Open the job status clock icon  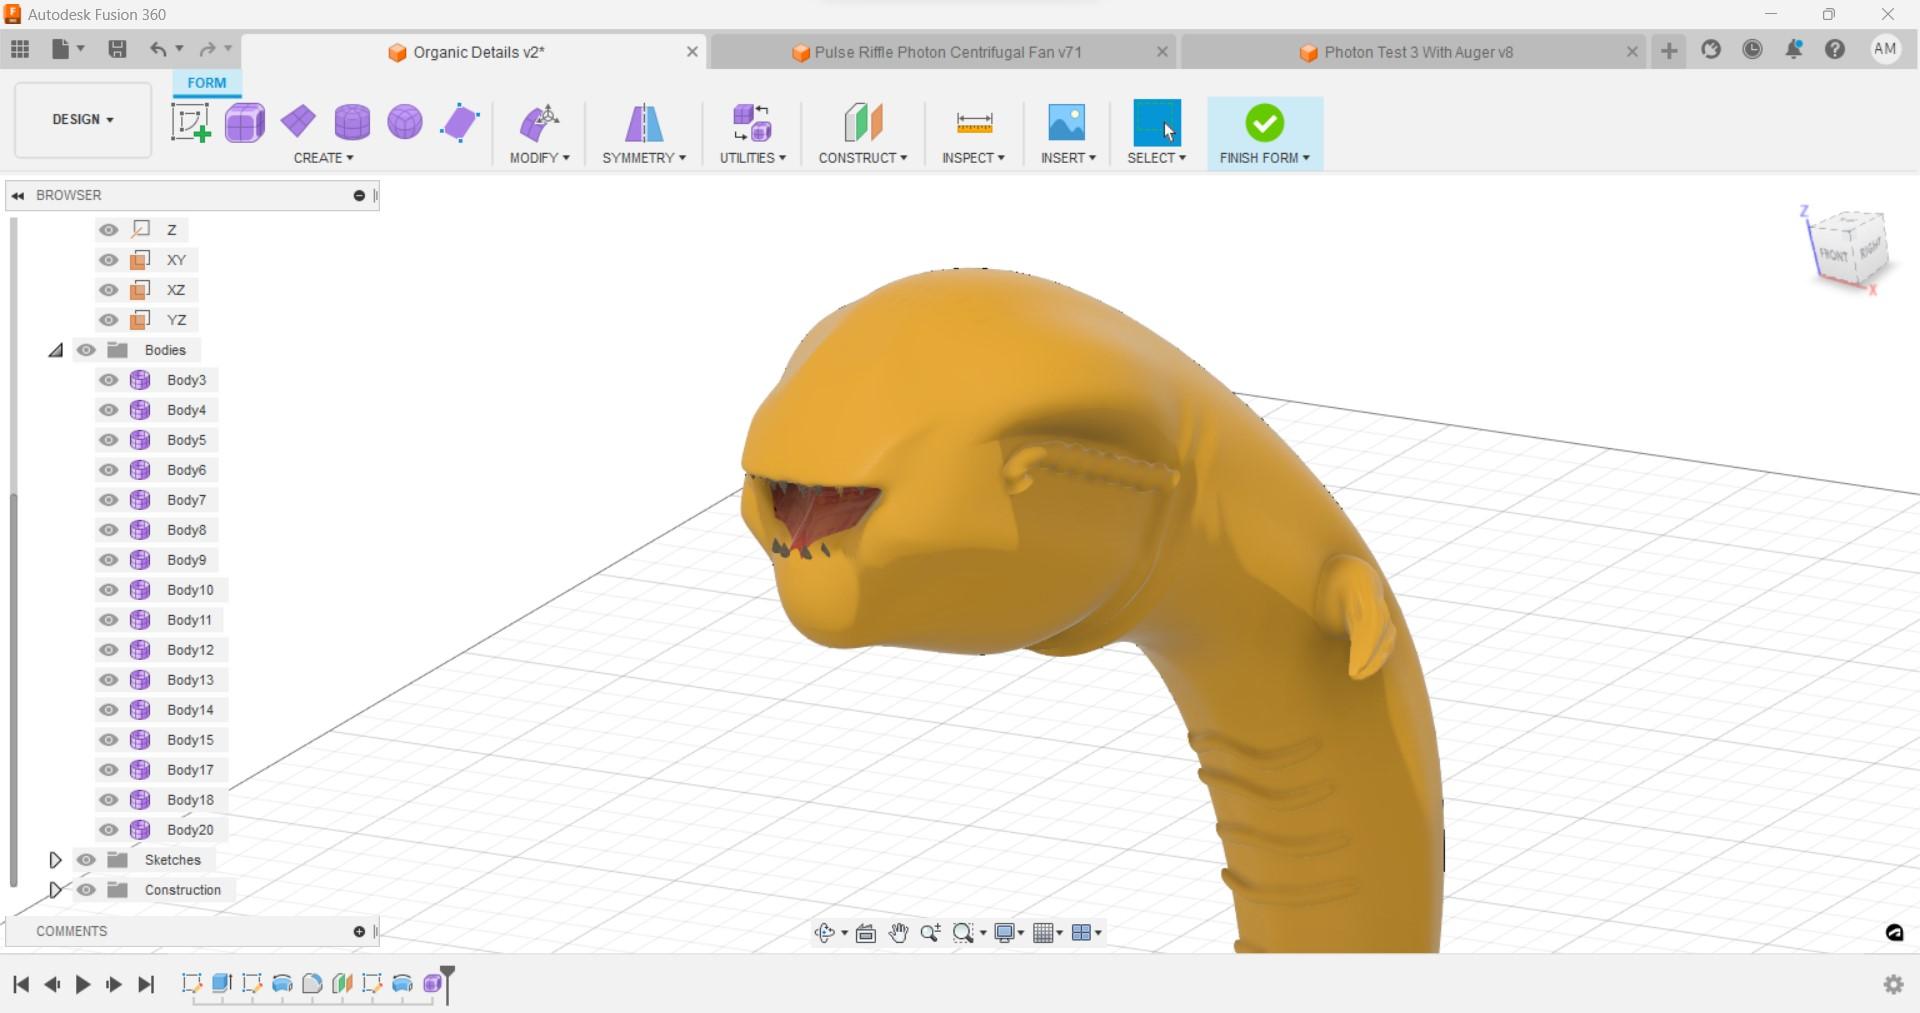click(x=1752, y=49)
